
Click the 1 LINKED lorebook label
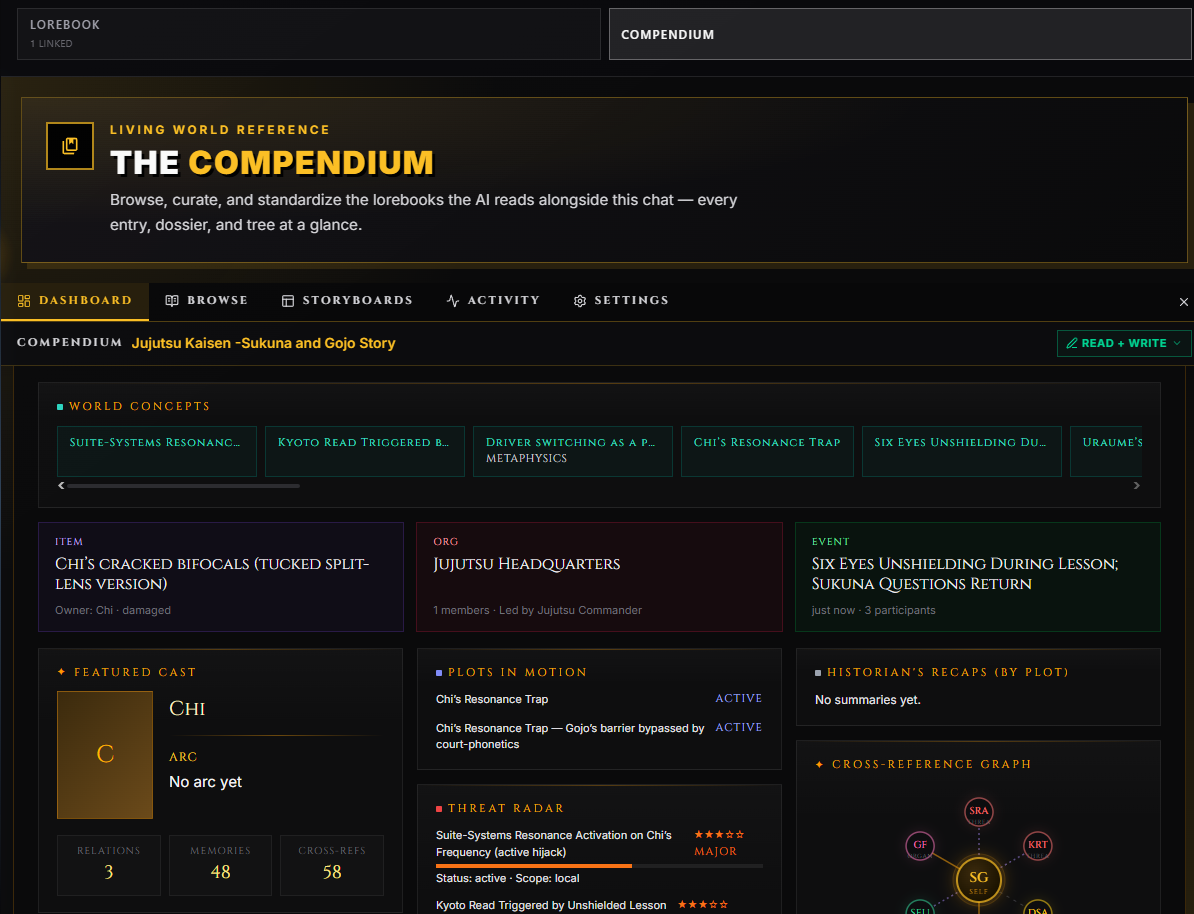tap(51, 43)
